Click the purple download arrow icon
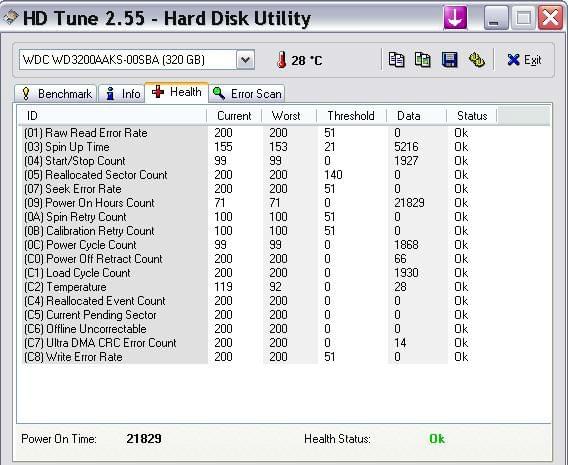The height and width of the screenshot is (465, 568). [455, 18]
